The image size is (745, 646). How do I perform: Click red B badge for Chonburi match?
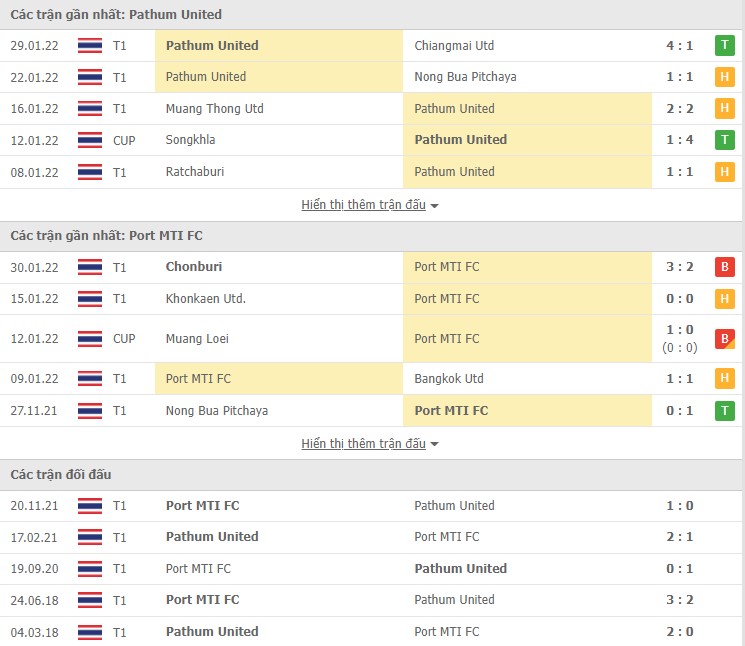pyautogui.click(x=724, y=267)
